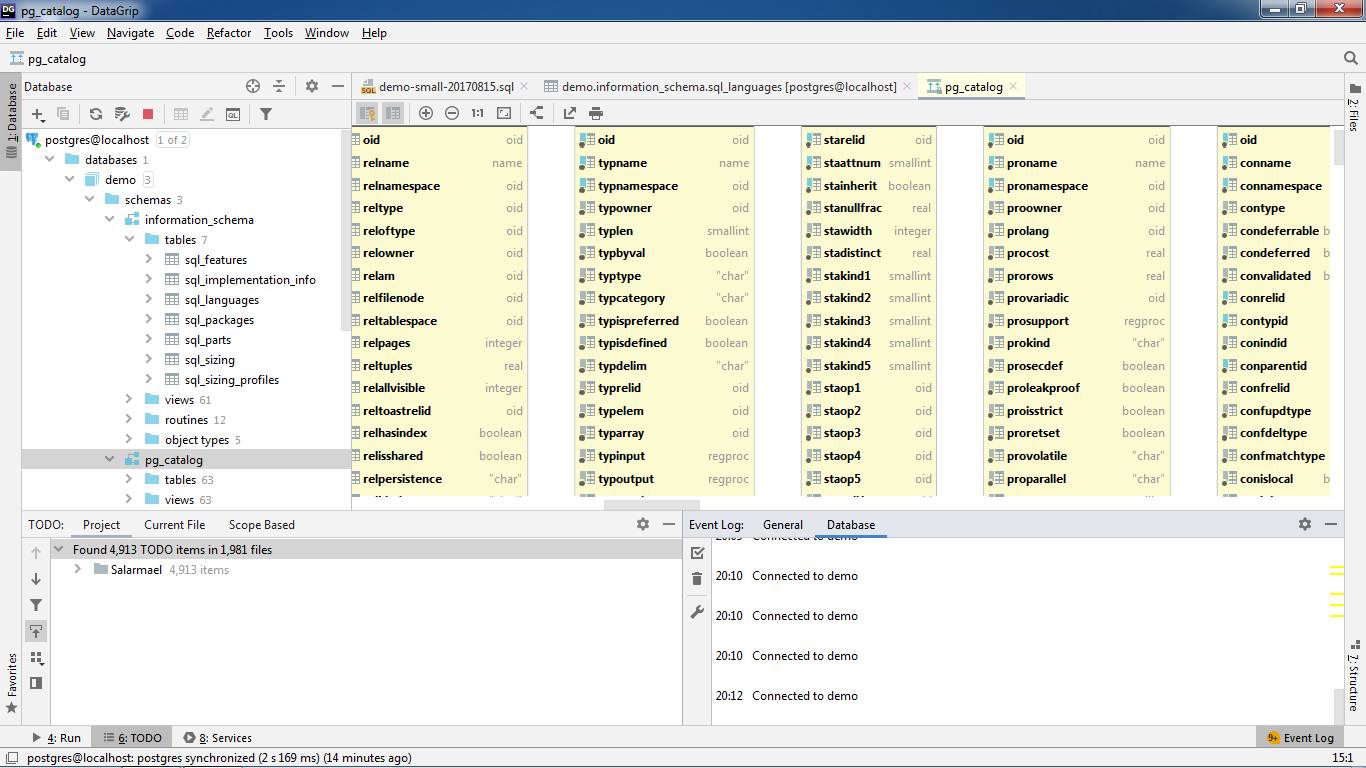Open the Event Log panel settings gear

tap(1305, 524)
